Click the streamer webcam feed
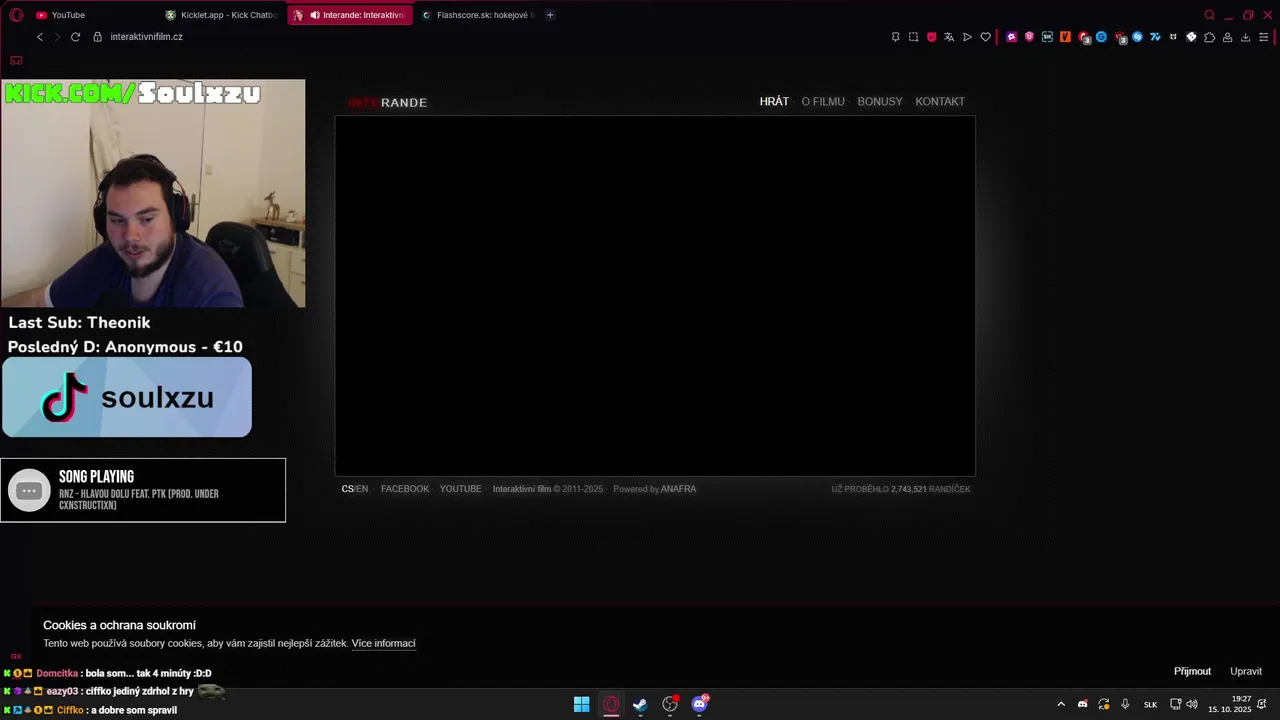The image size is (1280, 720). pyautogui.click(x=153, y=193)
